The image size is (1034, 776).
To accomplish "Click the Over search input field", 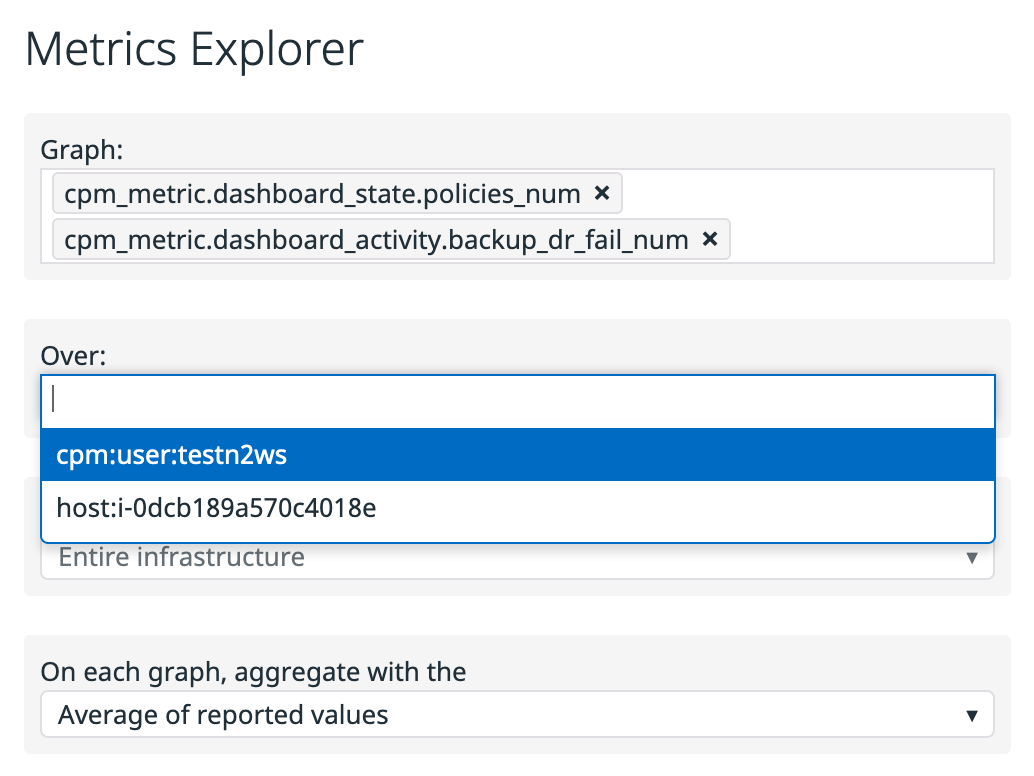I will click(x=517, y=400).
